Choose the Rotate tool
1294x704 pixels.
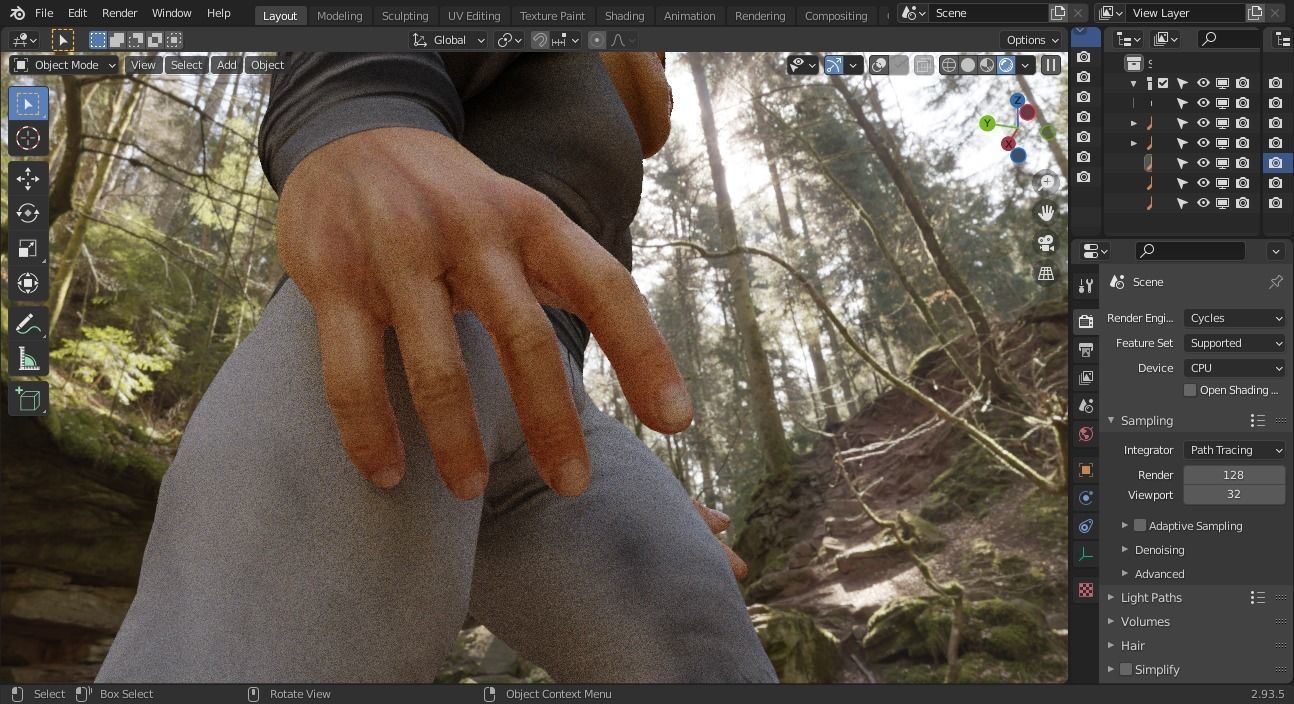(x=28, y=213)
